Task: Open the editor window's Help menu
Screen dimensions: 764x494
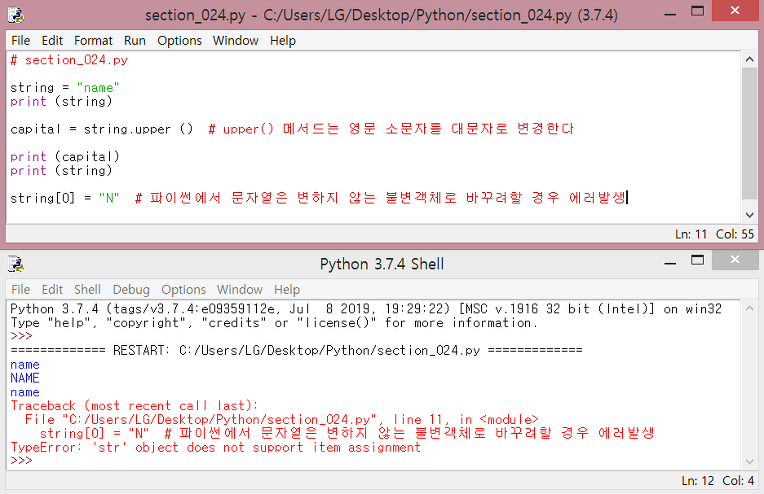Action: coord(283,40)
